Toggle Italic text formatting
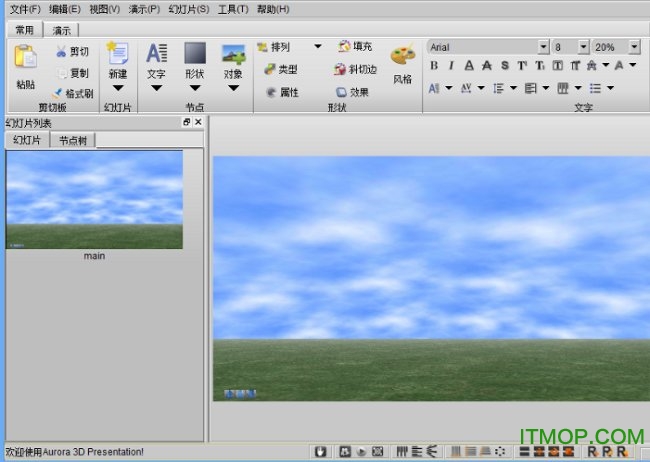Viewport: 650px width, 462px height. point(451,66)
